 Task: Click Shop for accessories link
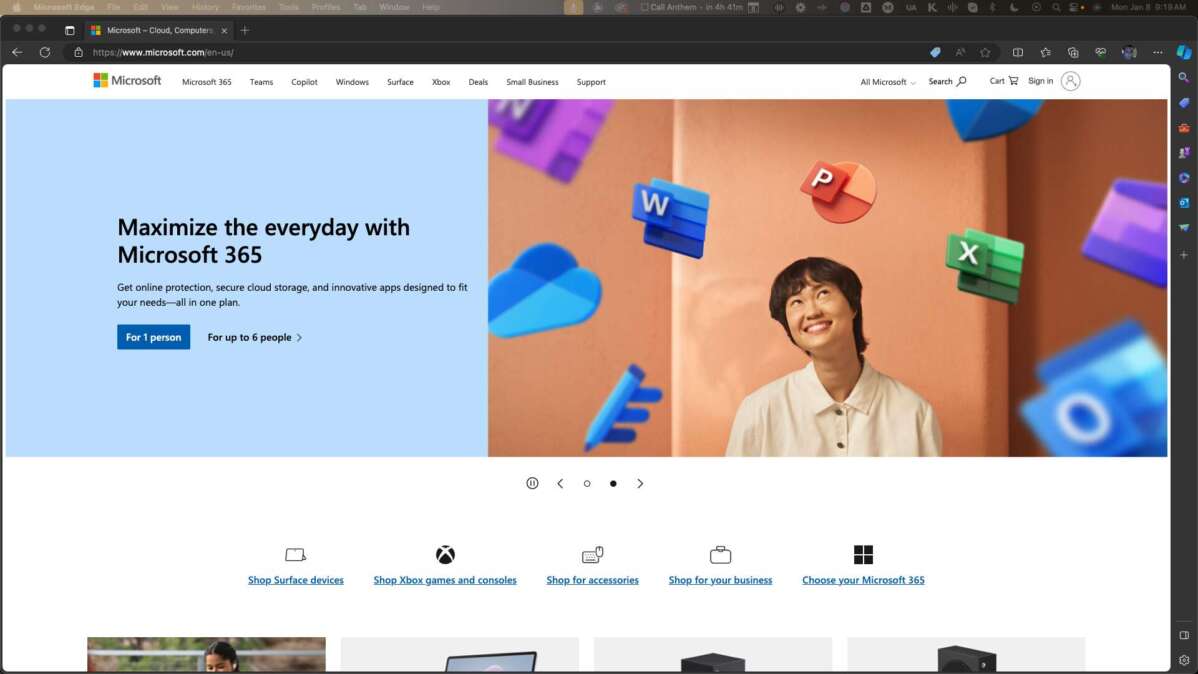coord(592,580)
